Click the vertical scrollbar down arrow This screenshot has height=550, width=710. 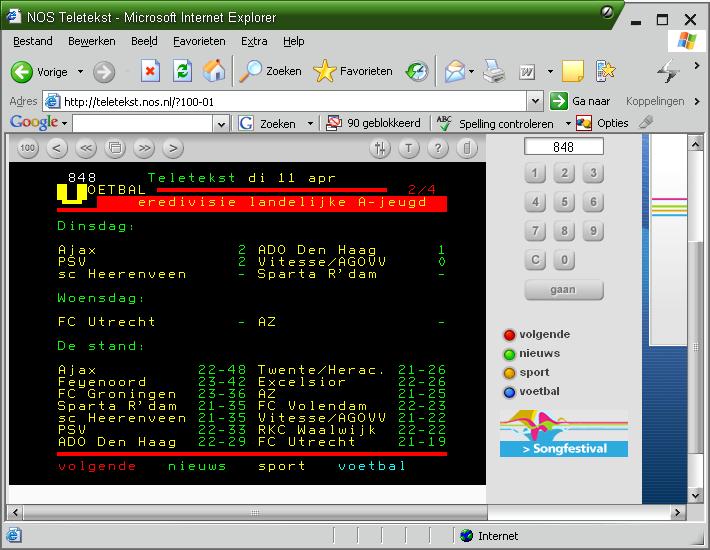[696, 495]
